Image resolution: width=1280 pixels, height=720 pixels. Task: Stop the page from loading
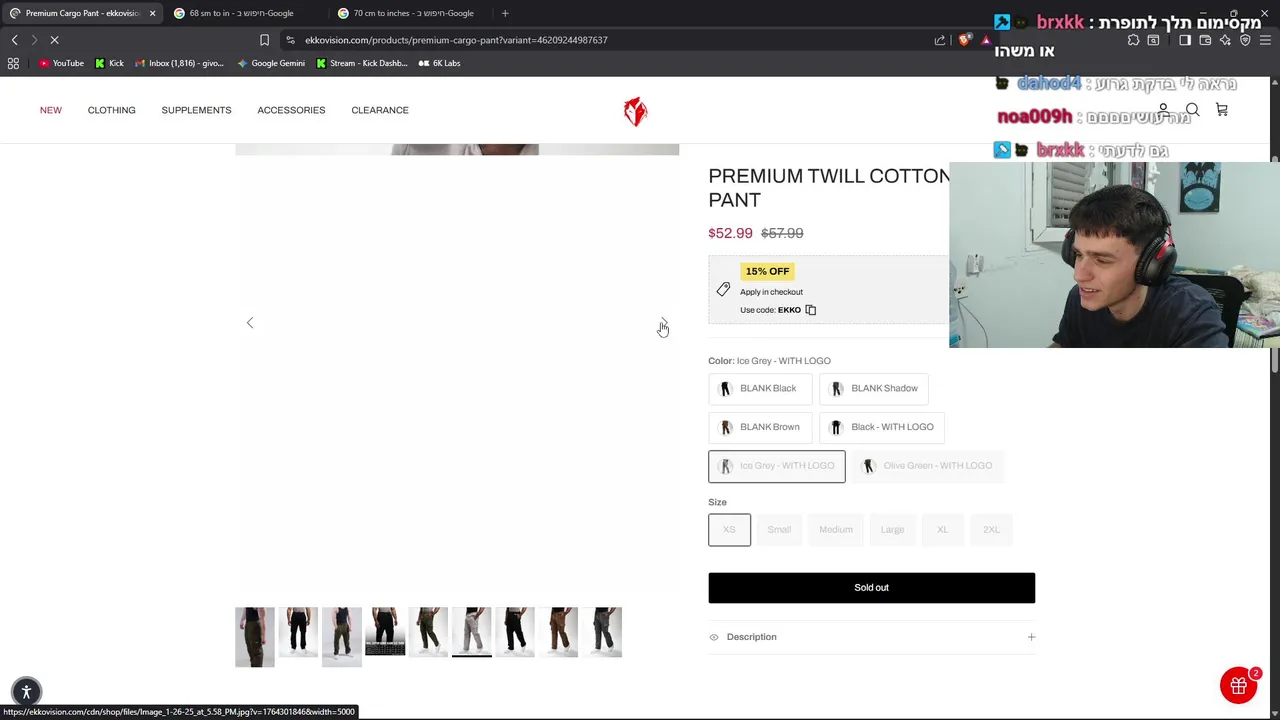pos(54,40)
